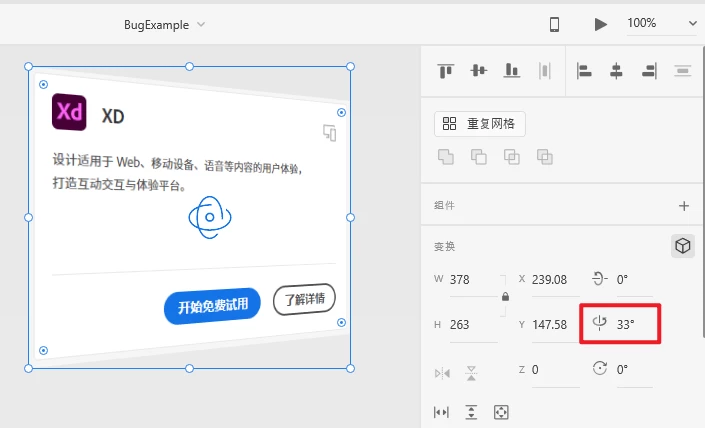Screen dimensions: 705x428
Task: Open the mobile device preview icon
Action: coord(554,24)
